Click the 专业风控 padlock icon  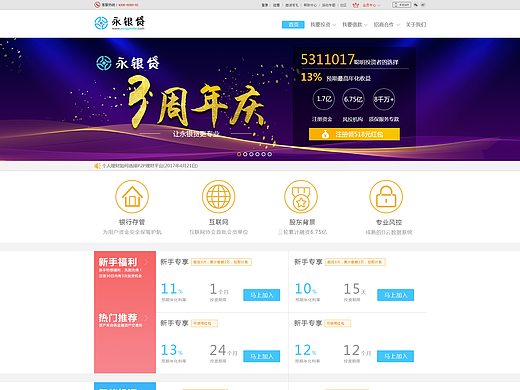point(386,197)
